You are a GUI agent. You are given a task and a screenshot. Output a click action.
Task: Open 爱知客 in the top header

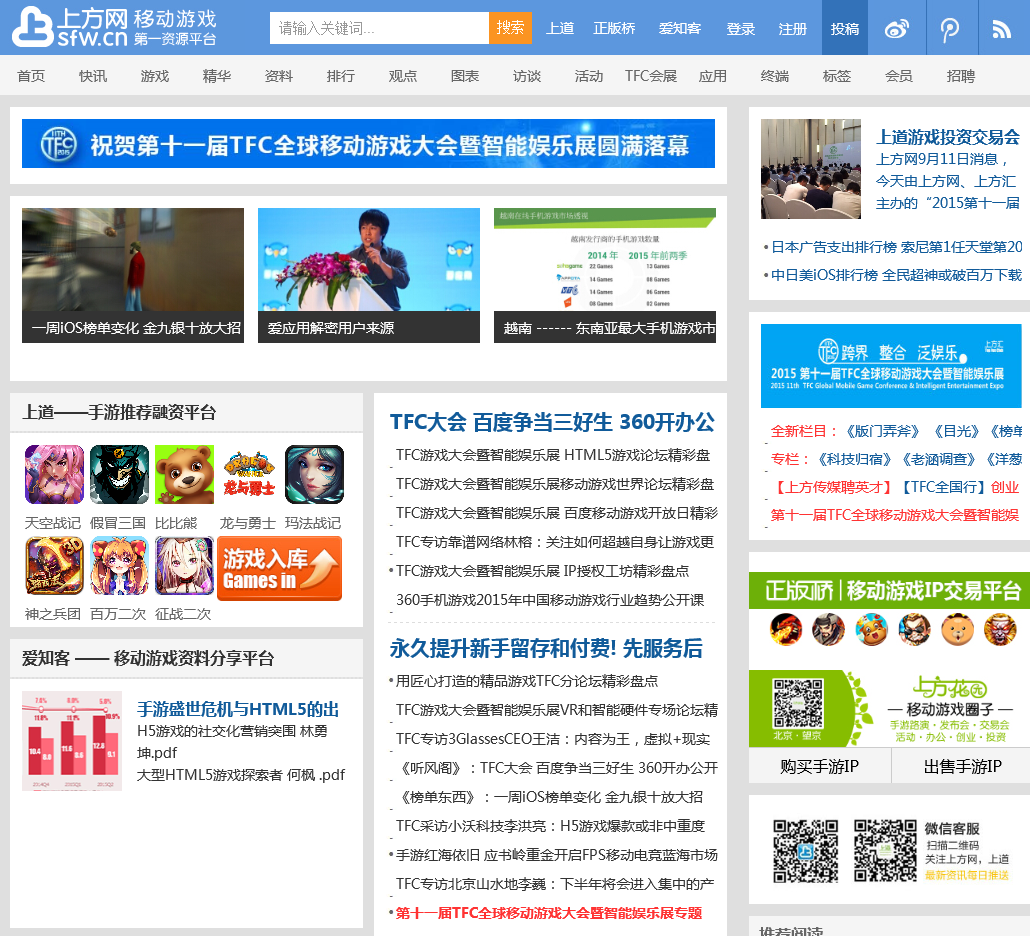[680, 28]
